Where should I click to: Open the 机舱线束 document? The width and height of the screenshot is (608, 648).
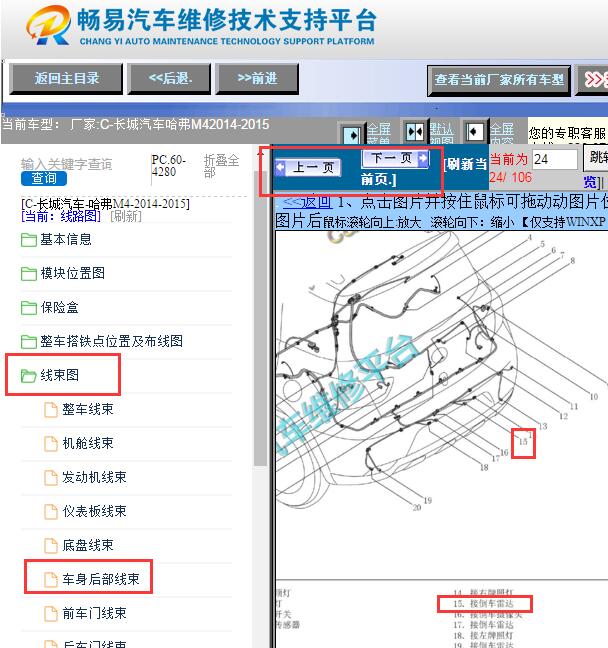[88, 443]
